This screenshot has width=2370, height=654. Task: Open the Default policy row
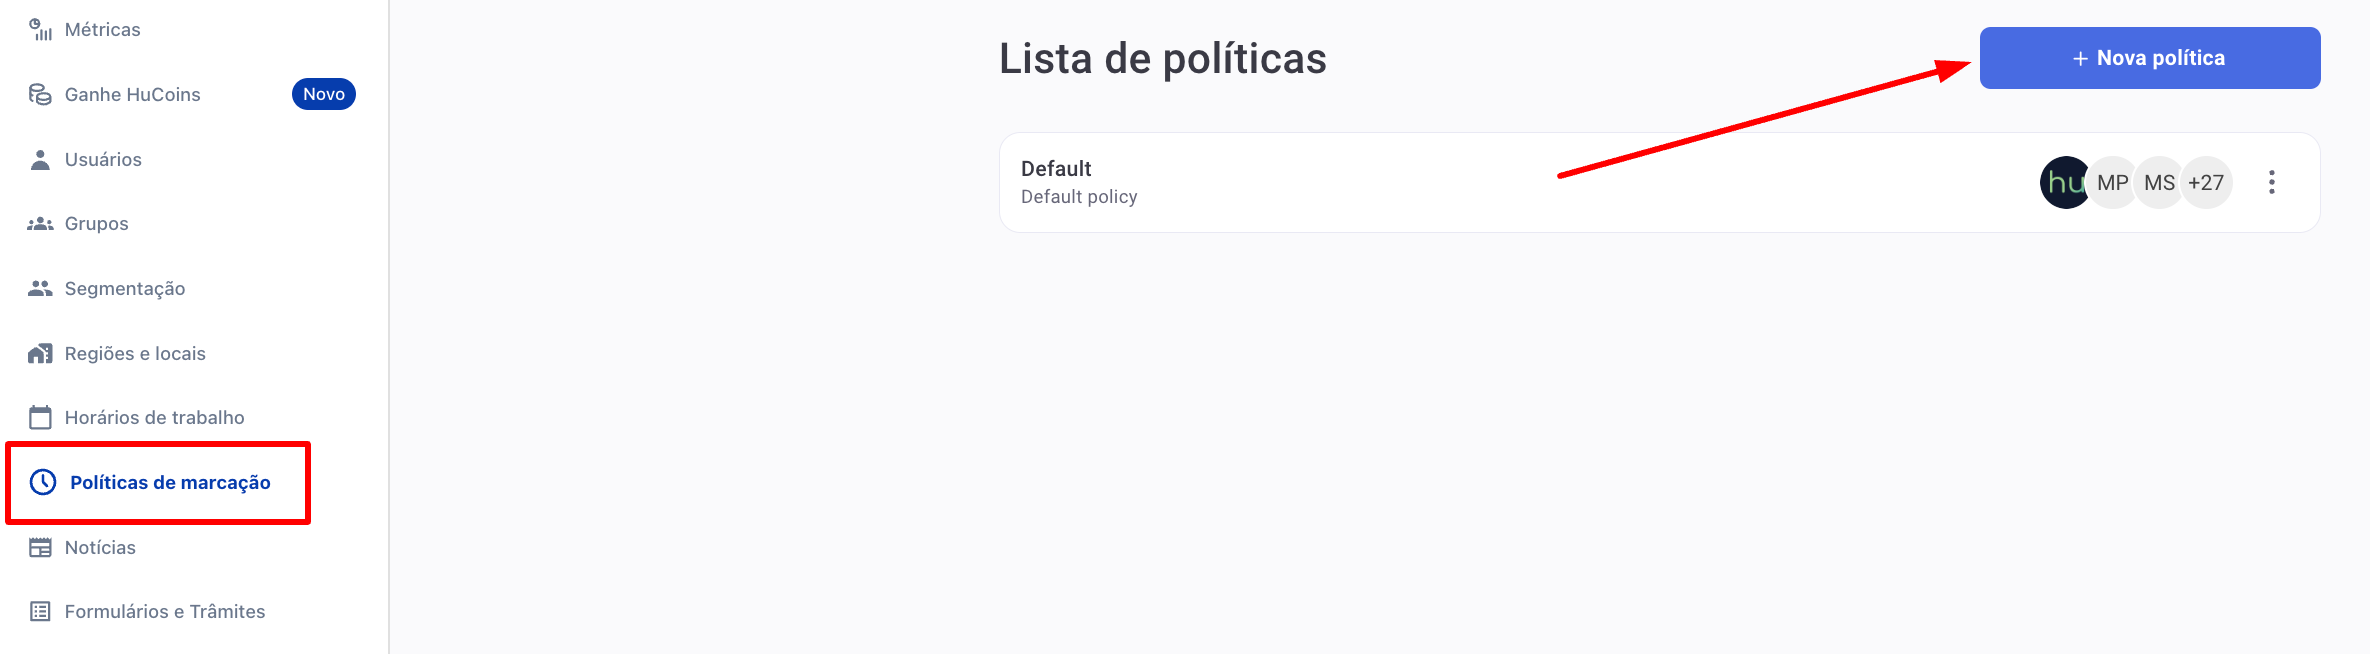coord(1660,183)
